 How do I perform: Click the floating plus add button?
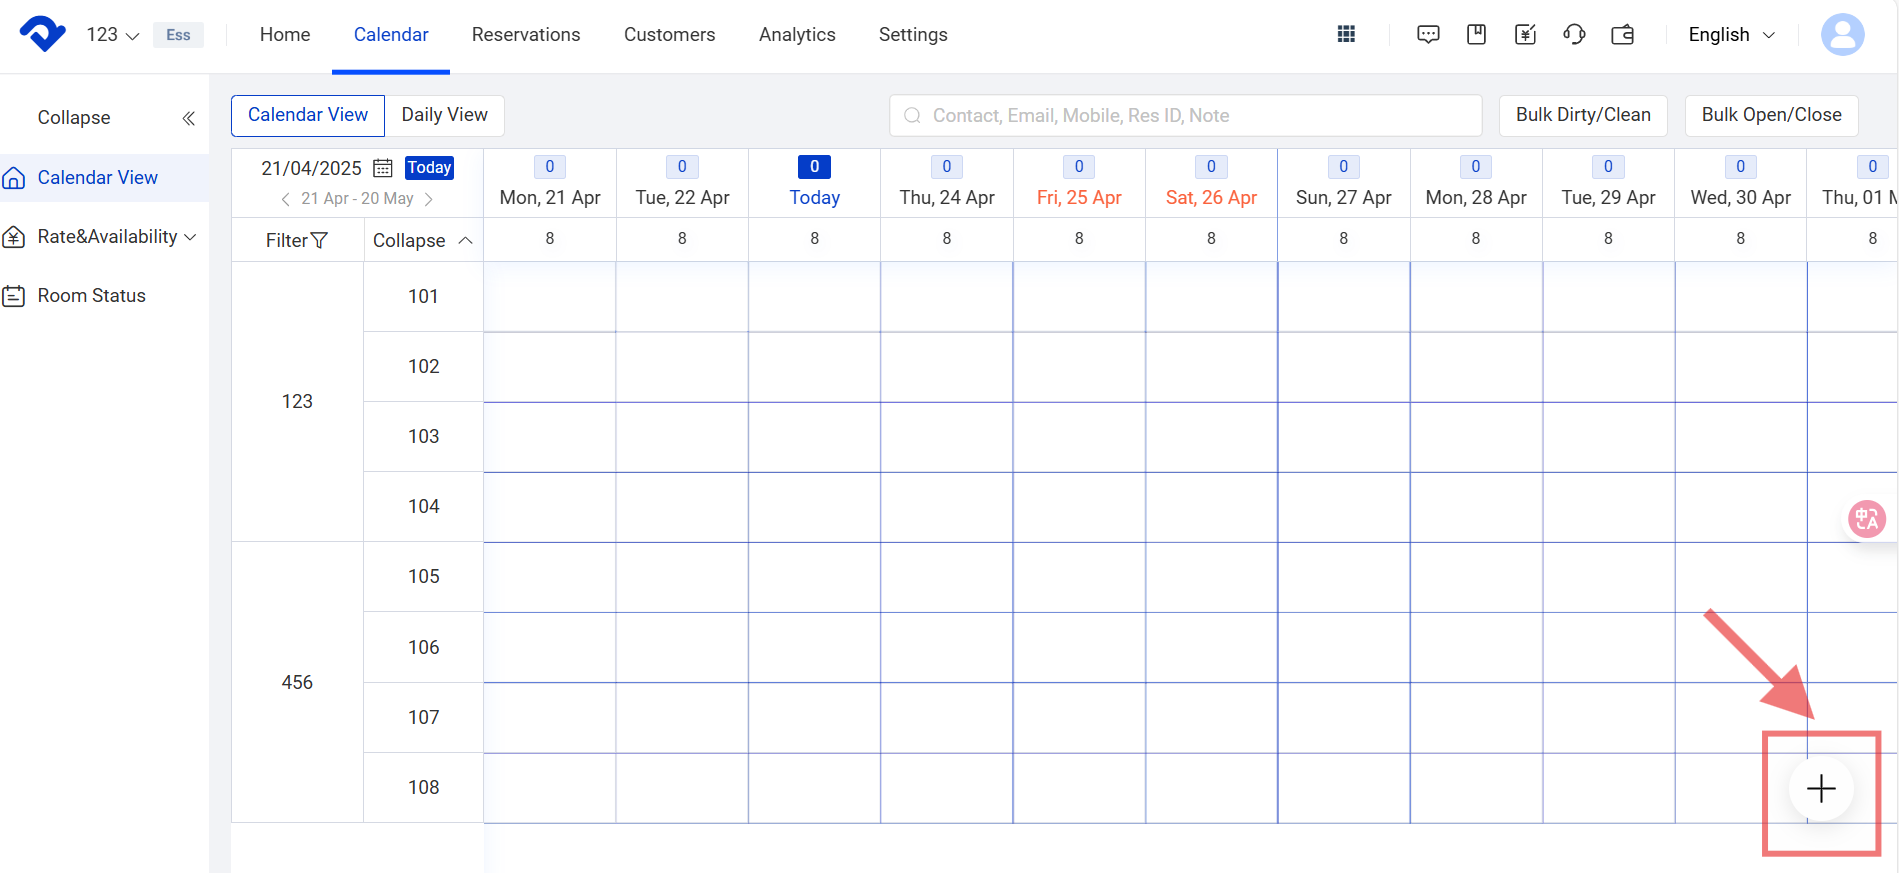click(x=1821, y=789)
